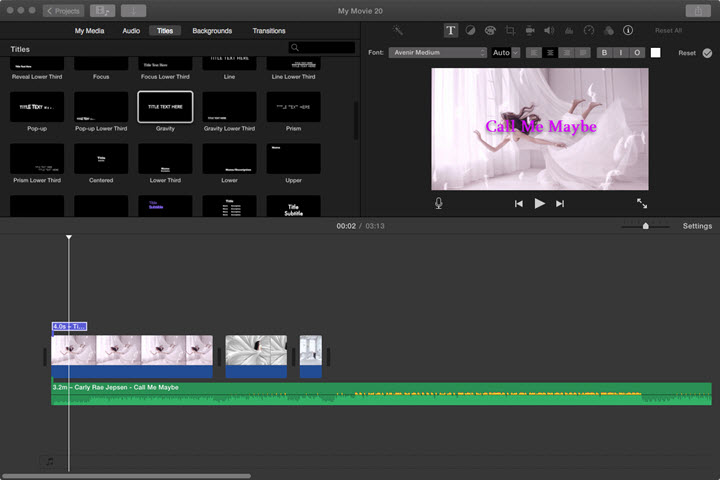Switch to the Transitions tab

pos(268,31)
